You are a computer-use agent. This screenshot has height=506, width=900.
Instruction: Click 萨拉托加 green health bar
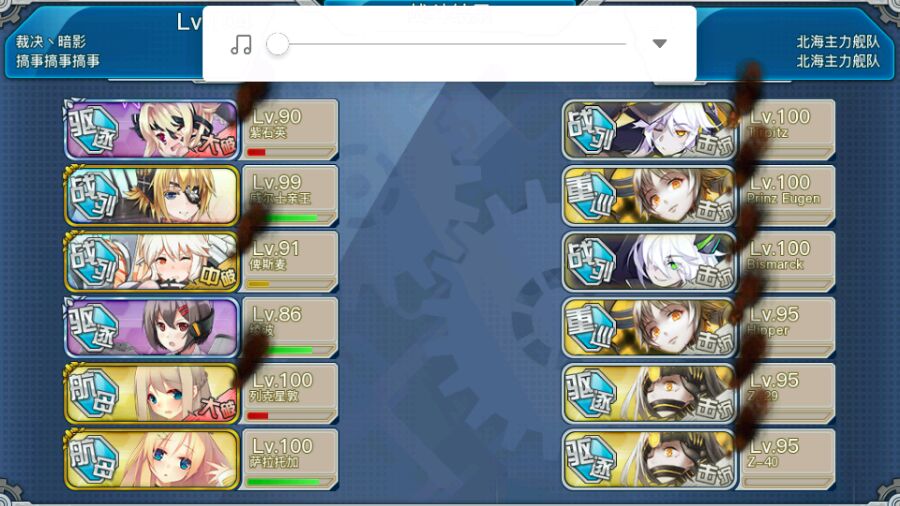pos(284,482)
